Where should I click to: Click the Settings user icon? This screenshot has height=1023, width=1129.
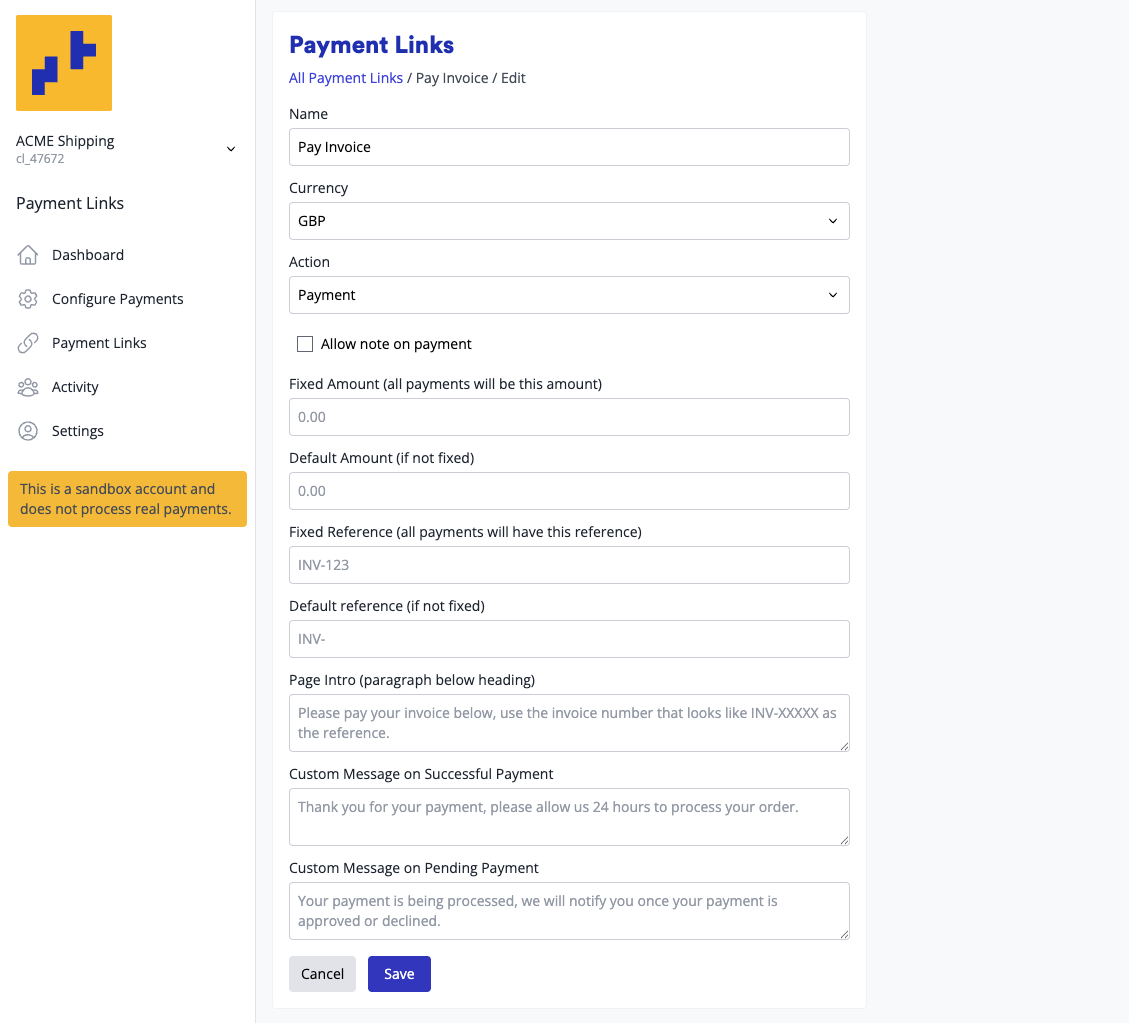(28, 431)
